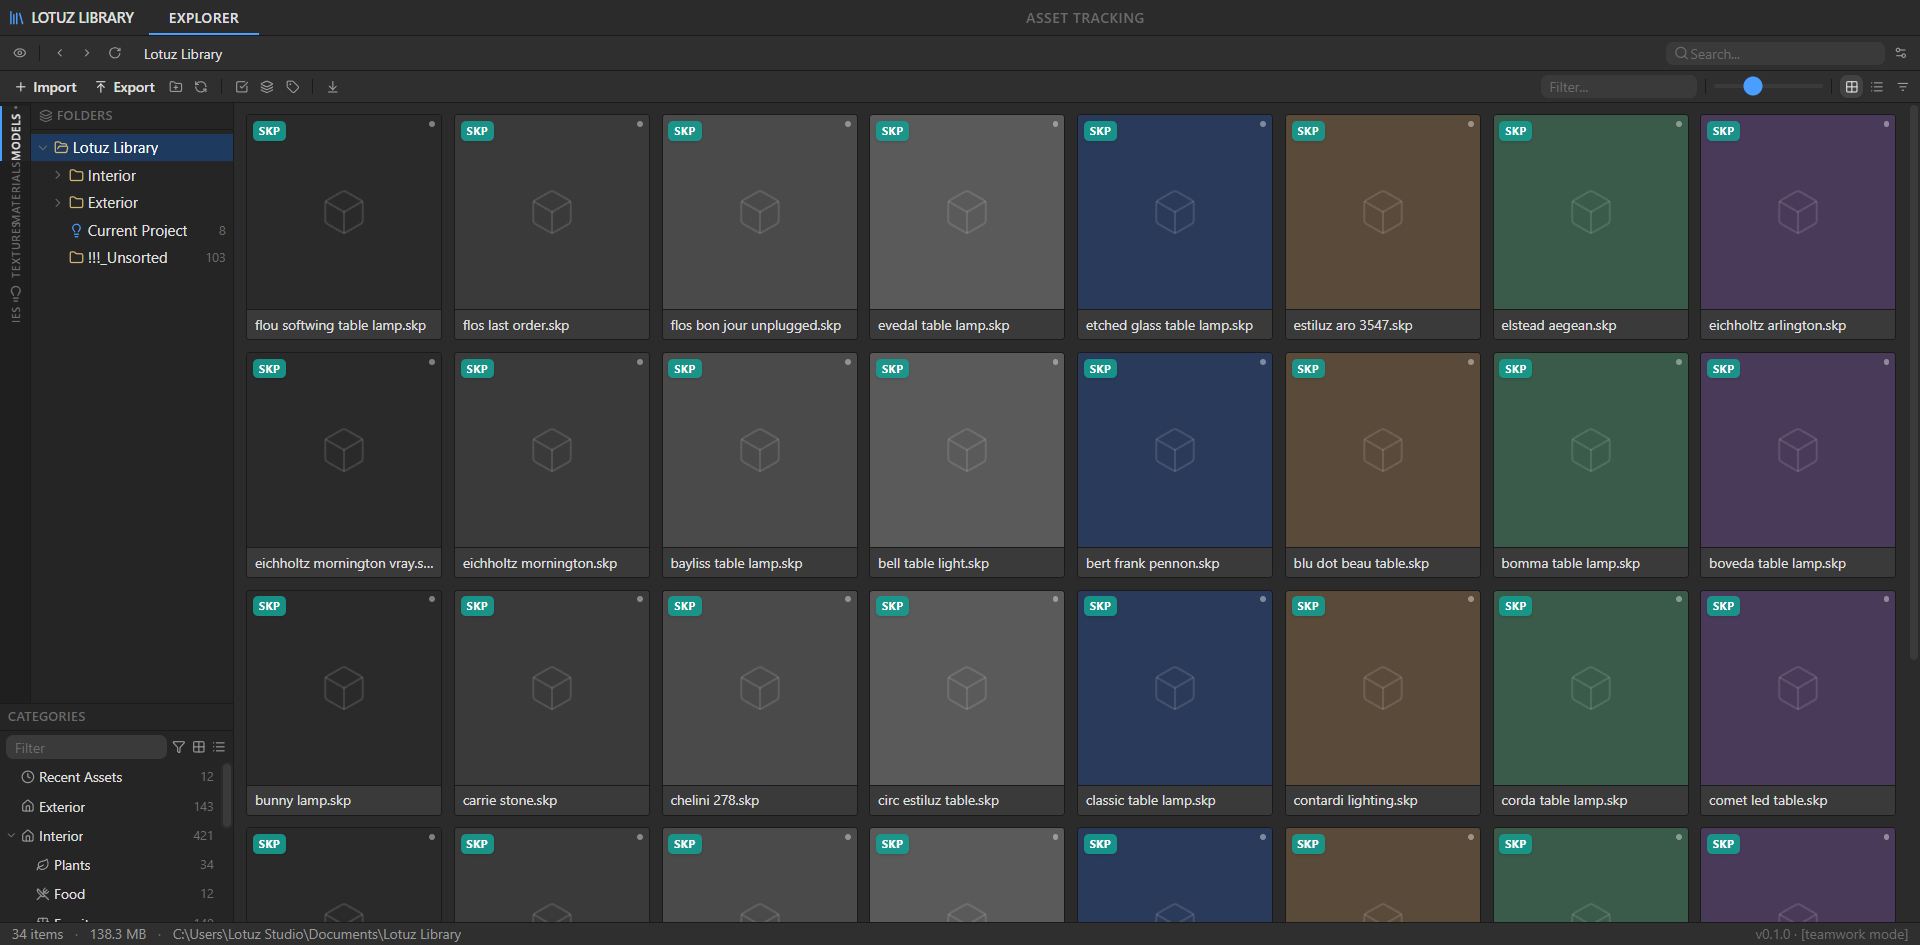Toggle the eye visibility icon in navigation bar
The width and height of the screenshot is (1920, 945).
coord(19,53)
